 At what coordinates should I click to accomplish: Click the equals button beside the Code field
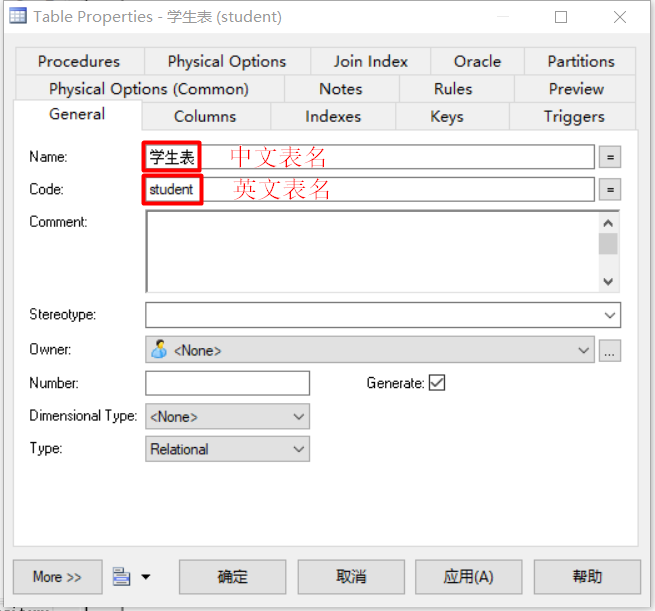tap(610, 190)
